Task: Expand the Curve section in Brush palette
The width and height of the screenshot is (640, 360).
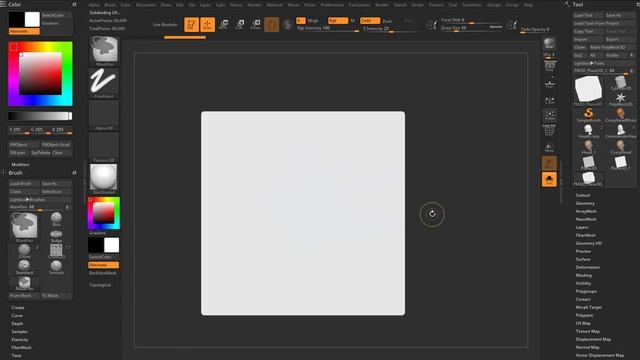Action: click(x=17, y=316)
